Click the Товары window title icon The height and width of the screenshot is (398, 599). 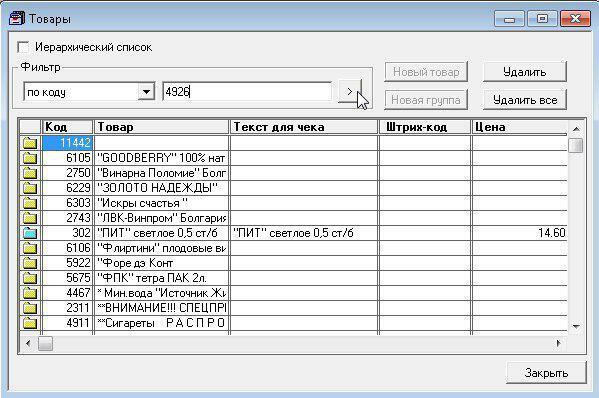click(x=17, y=18)
